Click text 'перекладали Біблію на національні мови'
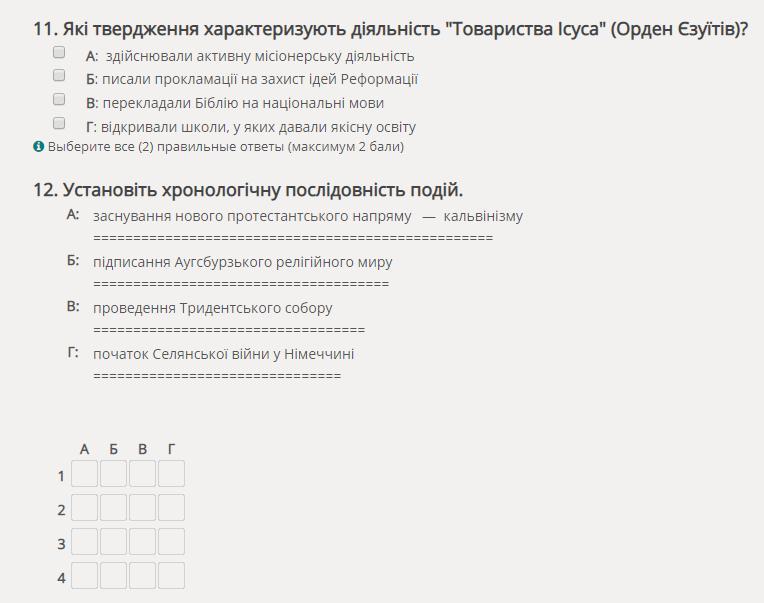 pyautogui.click(x=243, y=103)
